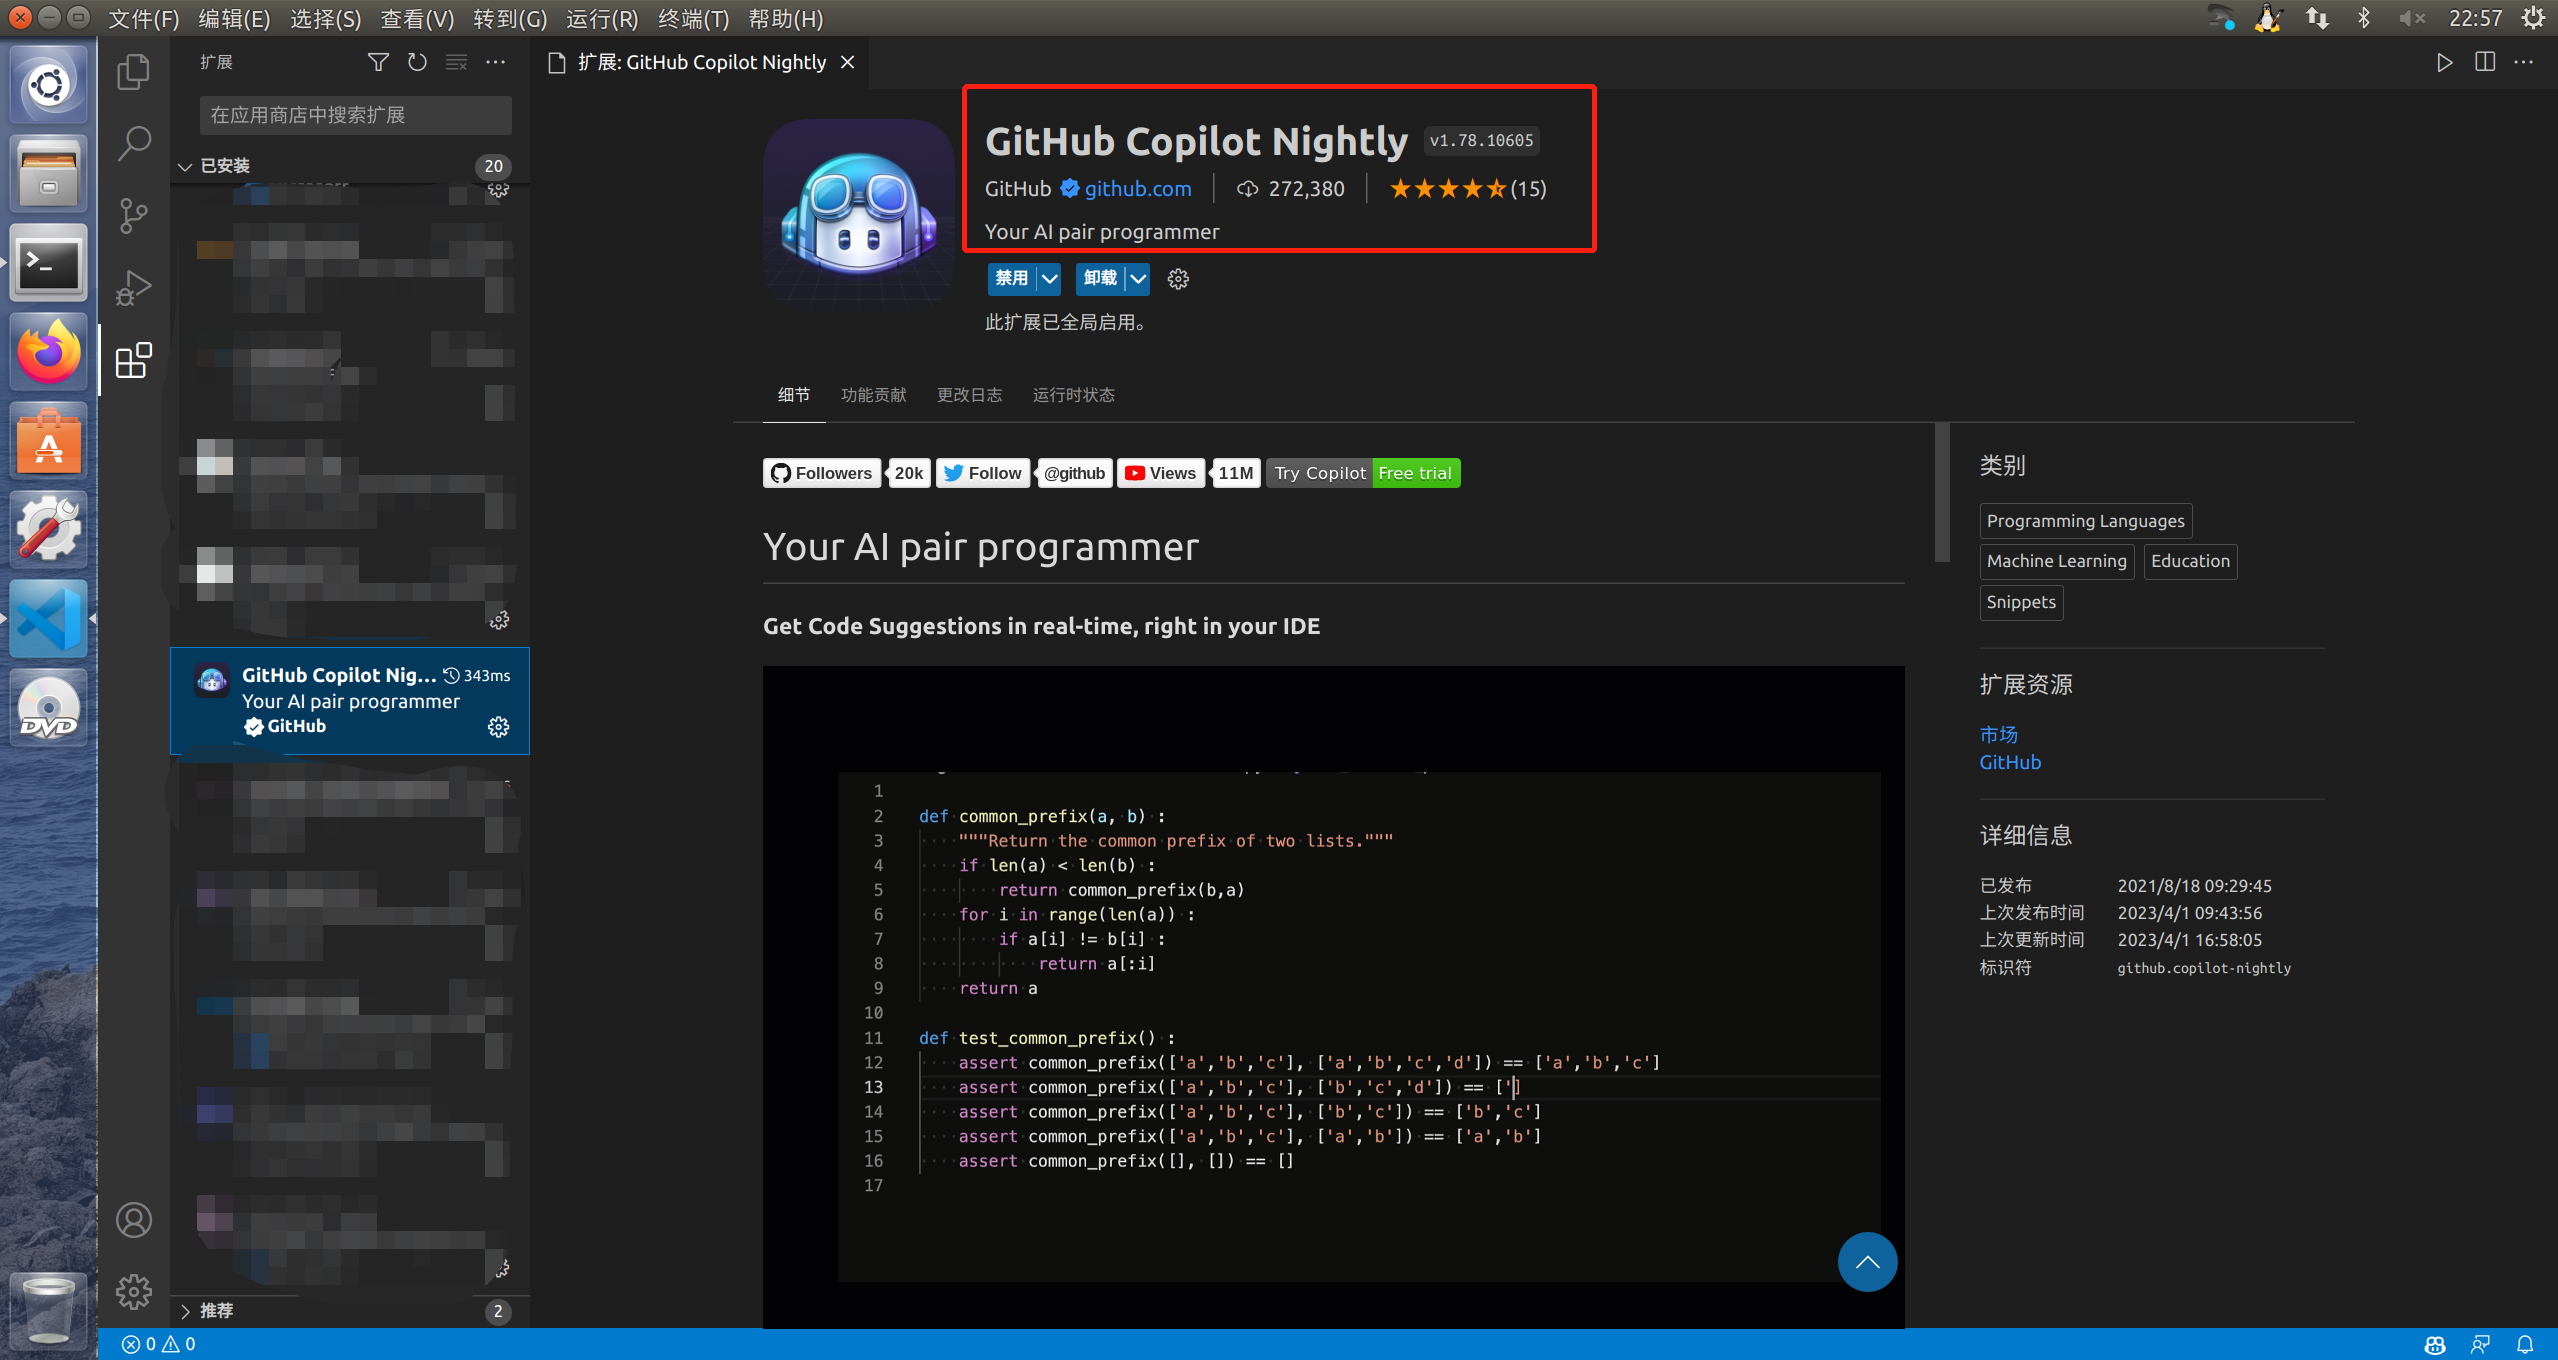Launch Firefox from the dock

click(x=48, y=352)
